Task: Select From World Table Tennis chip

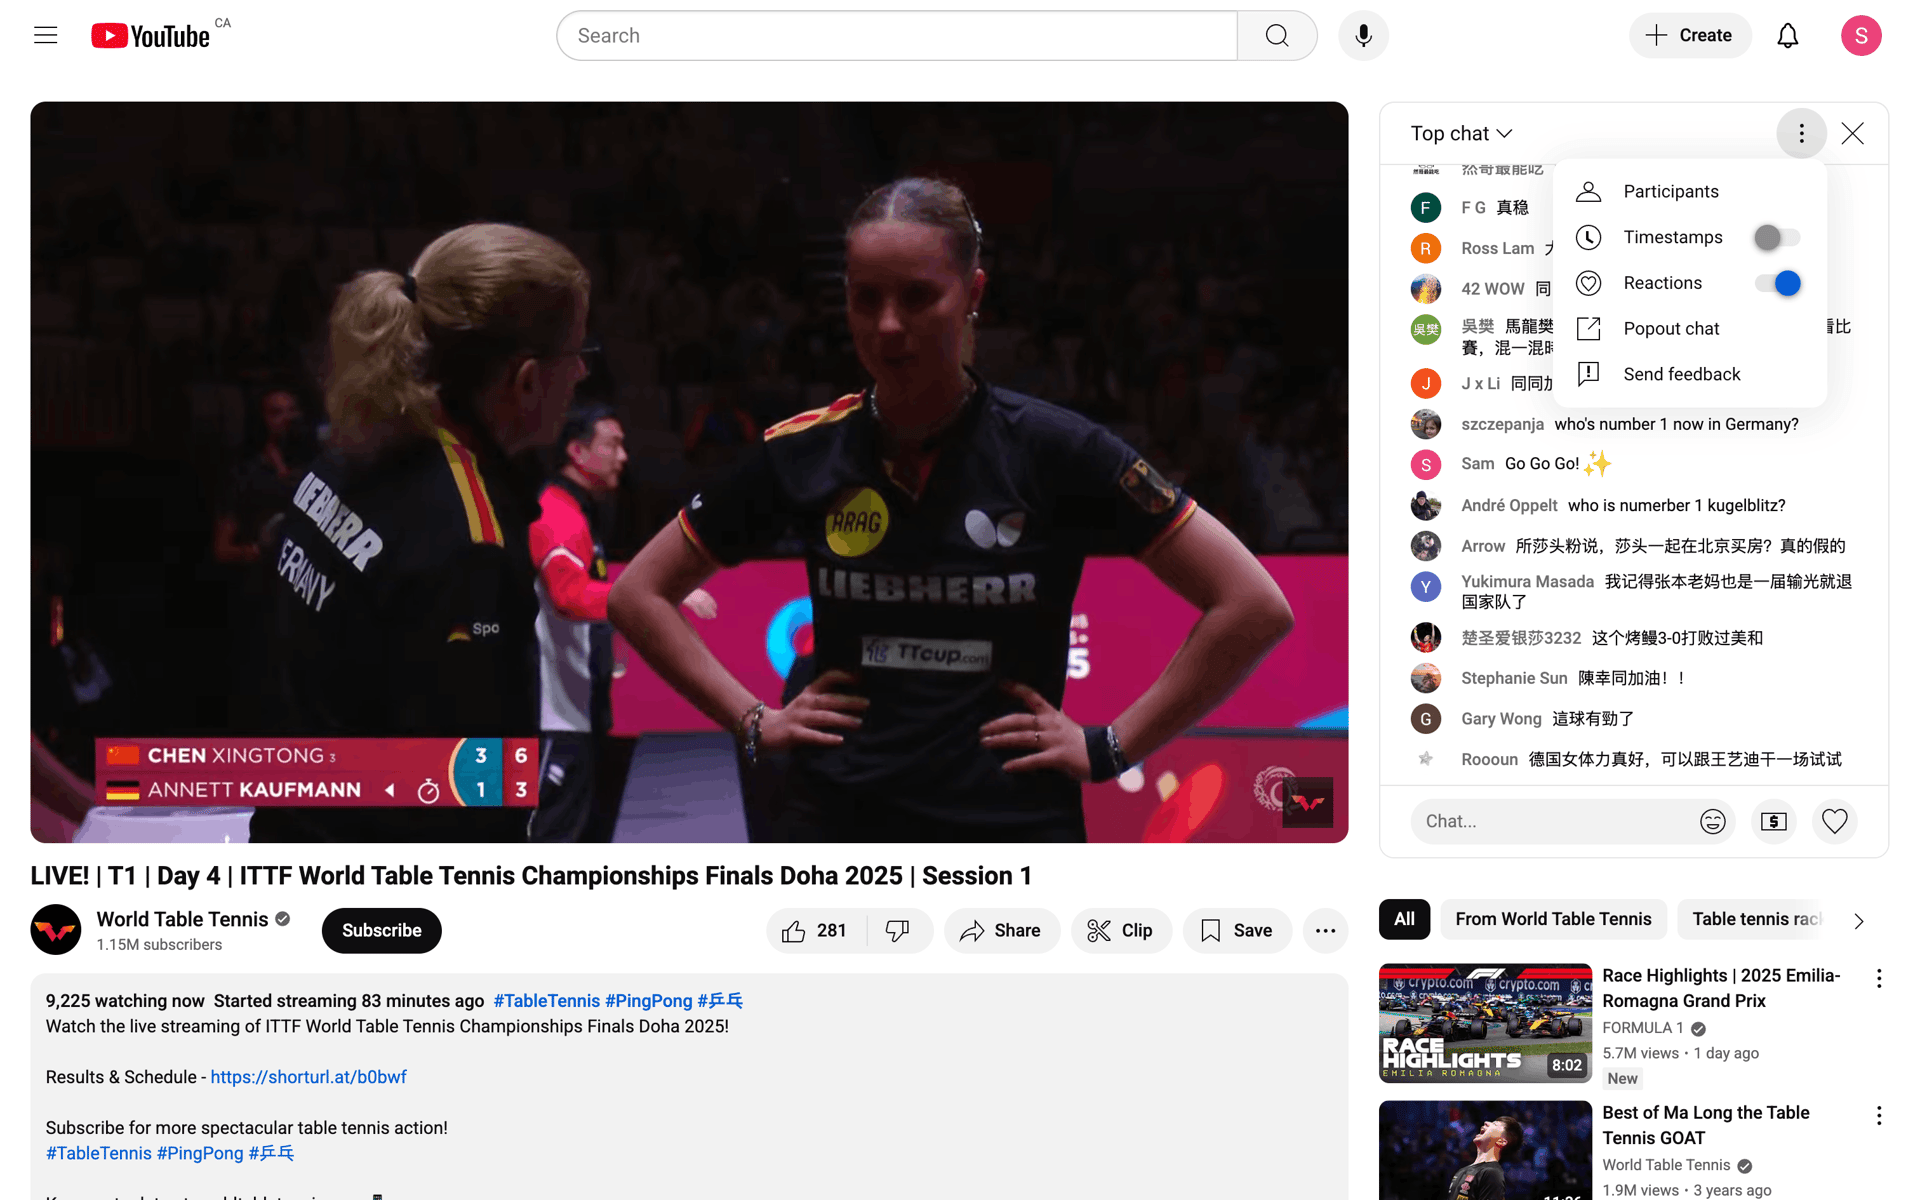Action: pyautogui.click(x=1553, y=919)
